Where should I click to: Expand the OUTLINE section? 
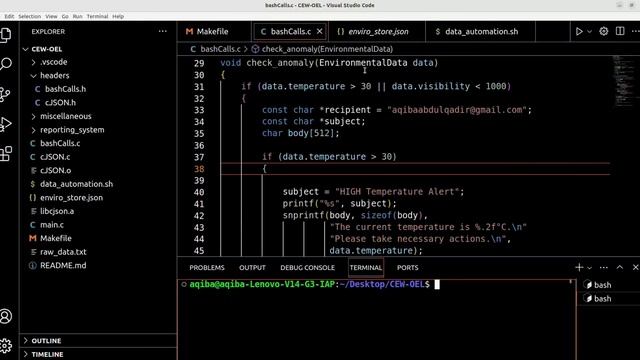coord(98,340)
